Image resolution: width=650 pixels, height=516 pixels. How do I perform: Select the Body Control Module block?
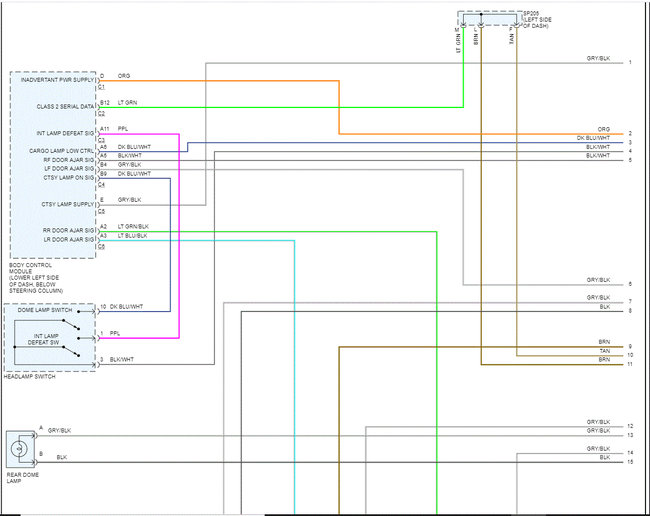tap(53, 165)
